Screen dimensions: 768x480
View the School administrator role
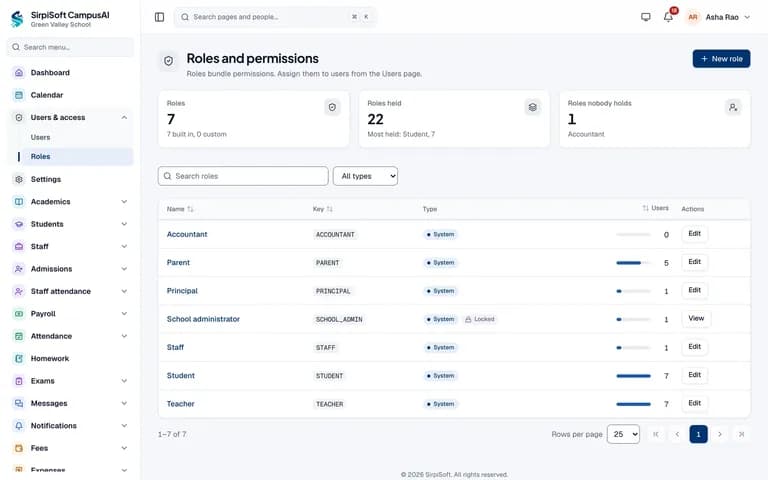tap(696, 318)
